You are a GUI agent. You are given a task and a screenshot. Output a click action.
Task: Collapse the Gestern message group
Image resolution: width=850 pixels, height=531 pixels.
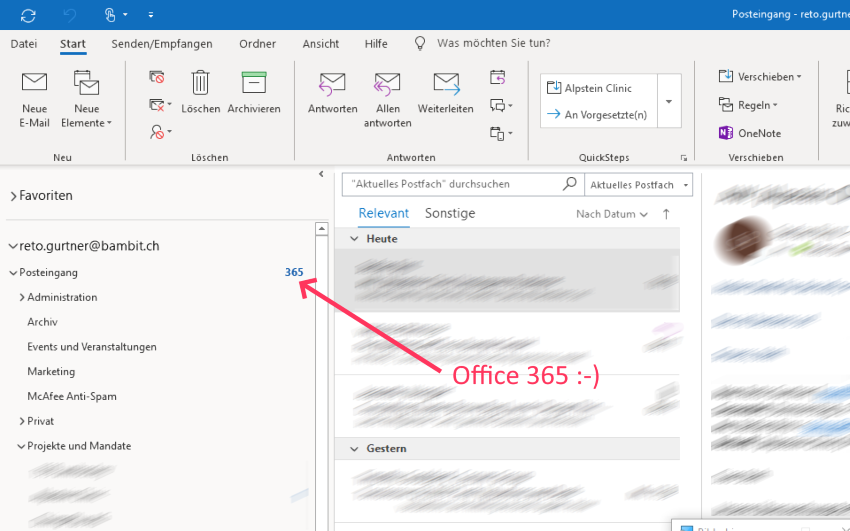(x=354, y=449)
